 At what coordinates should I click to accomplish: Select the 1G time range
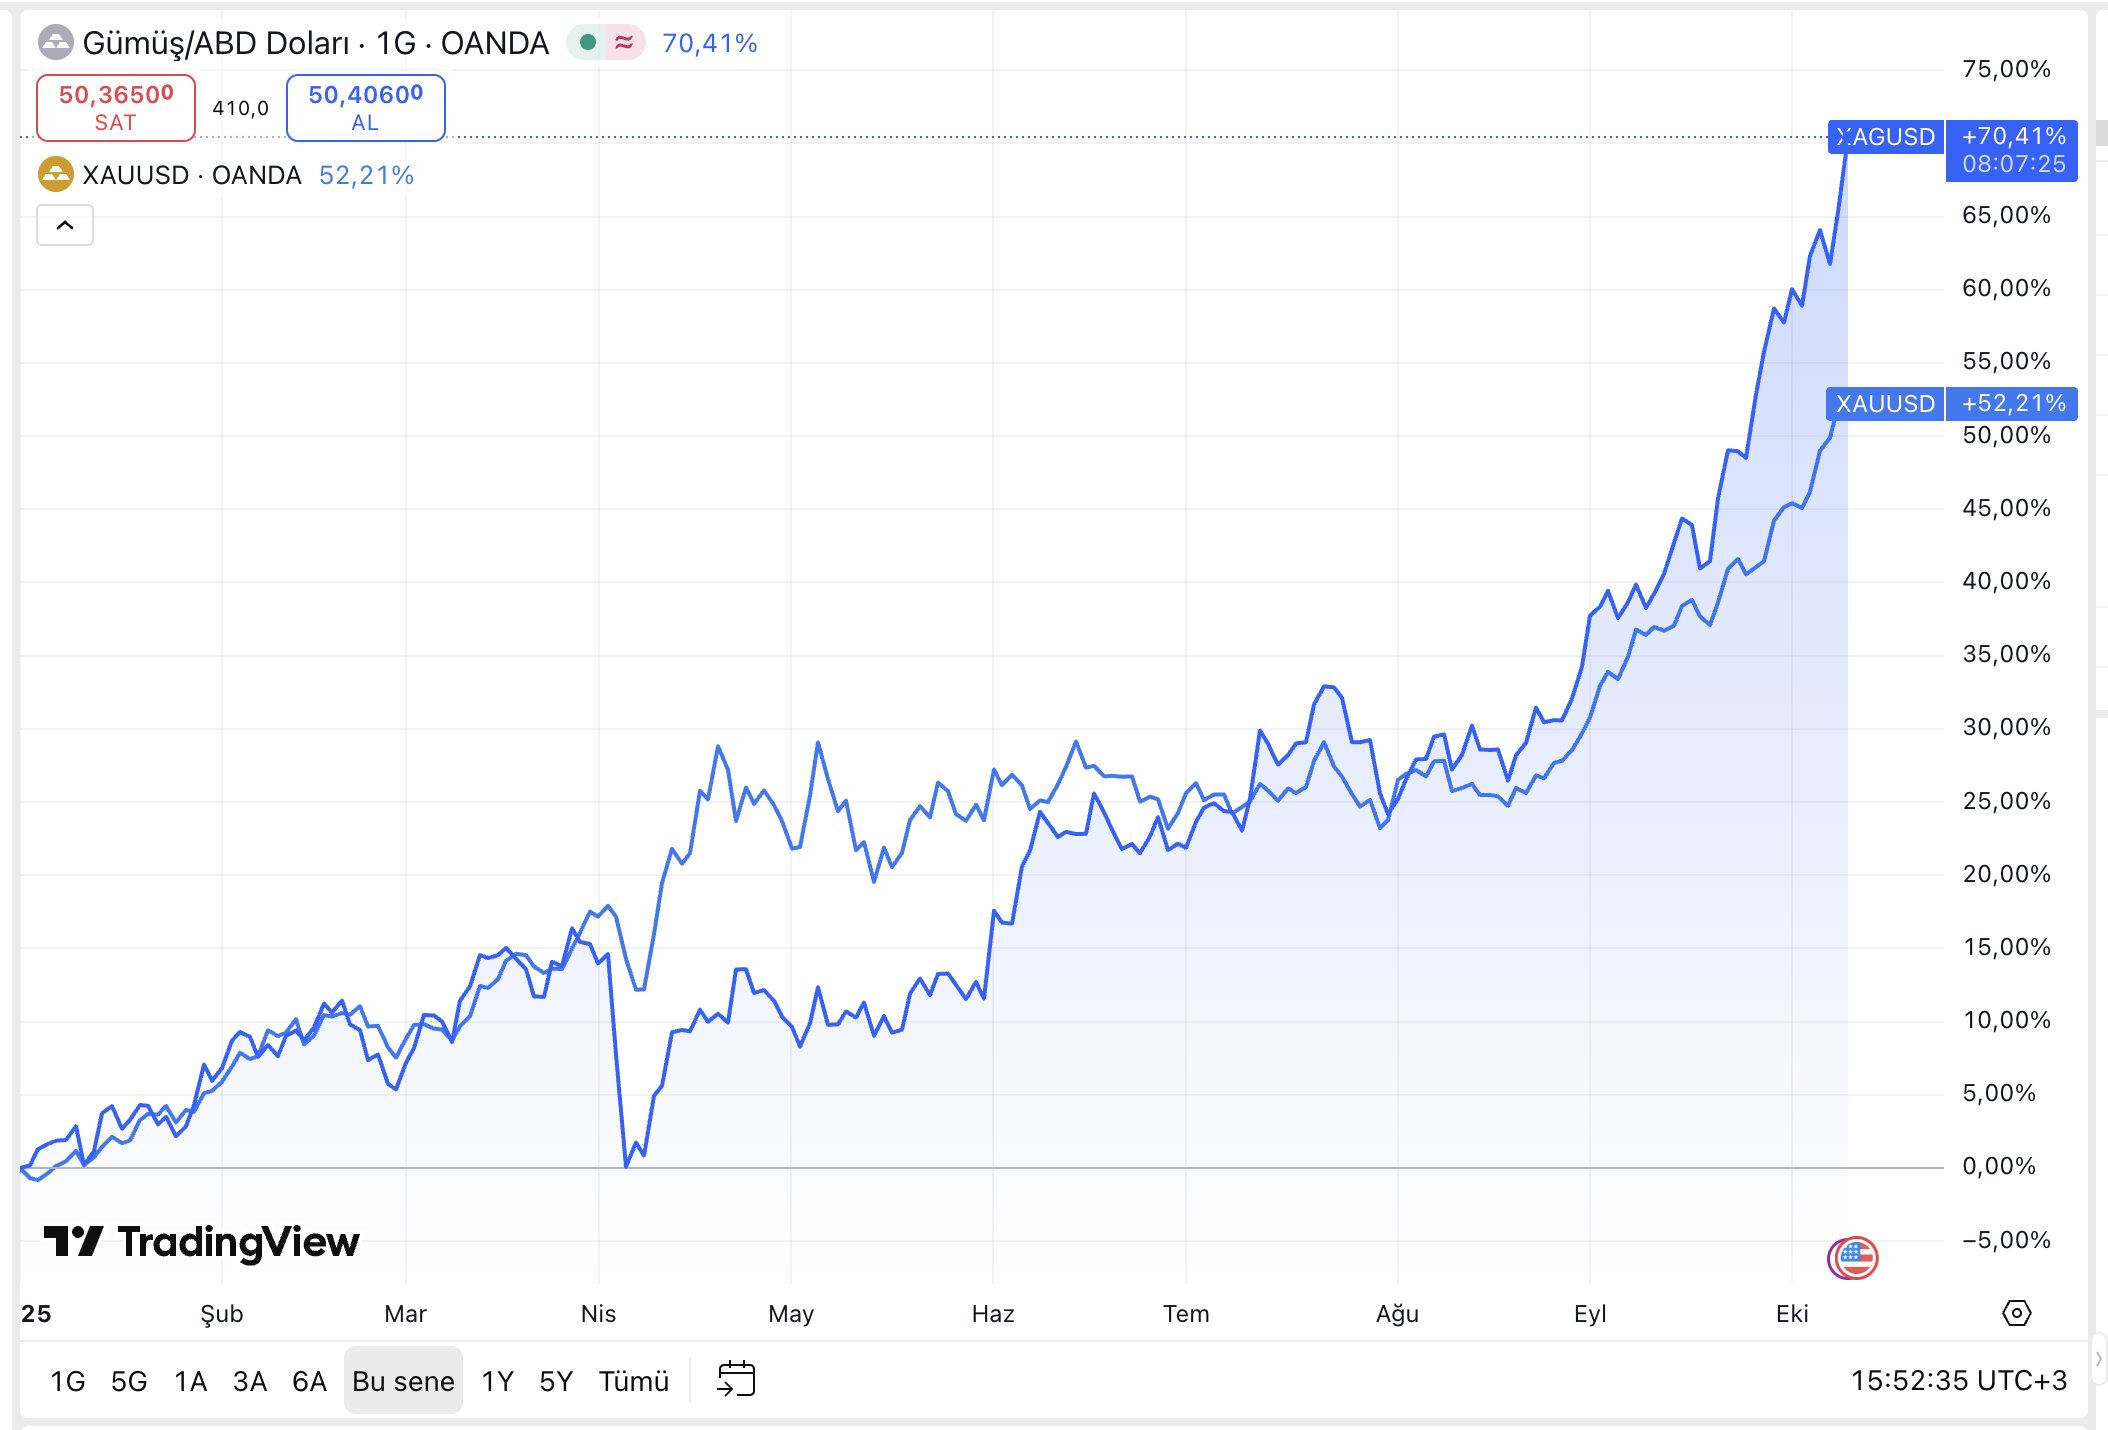pyautogui.click(x=67, y=1381)
